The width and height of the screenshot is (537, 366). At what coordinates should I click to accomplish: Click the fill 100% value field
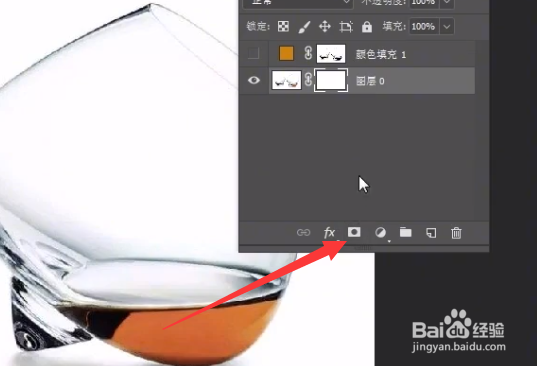pyautogui.click(x=424, y=26)
